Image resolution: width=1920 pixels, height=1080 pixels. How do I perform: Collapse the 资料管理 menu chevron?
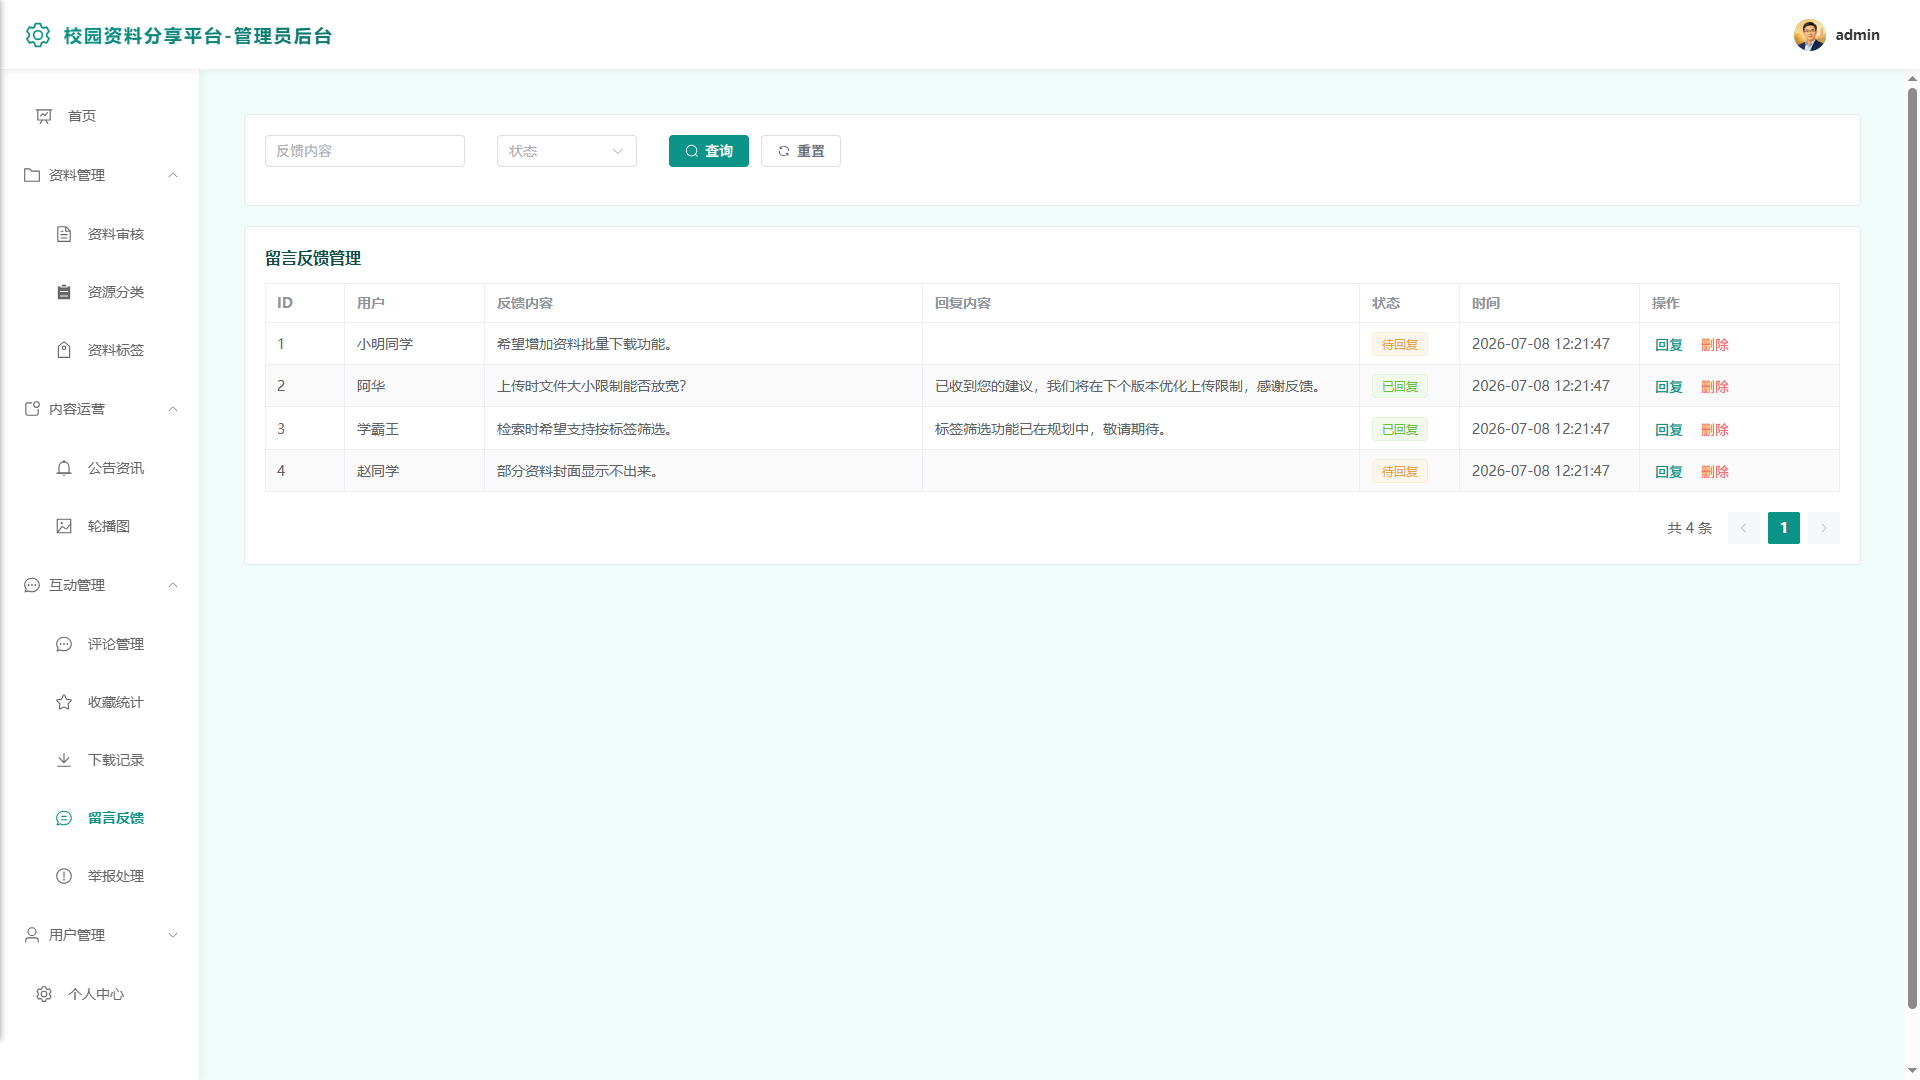(173, 175)
